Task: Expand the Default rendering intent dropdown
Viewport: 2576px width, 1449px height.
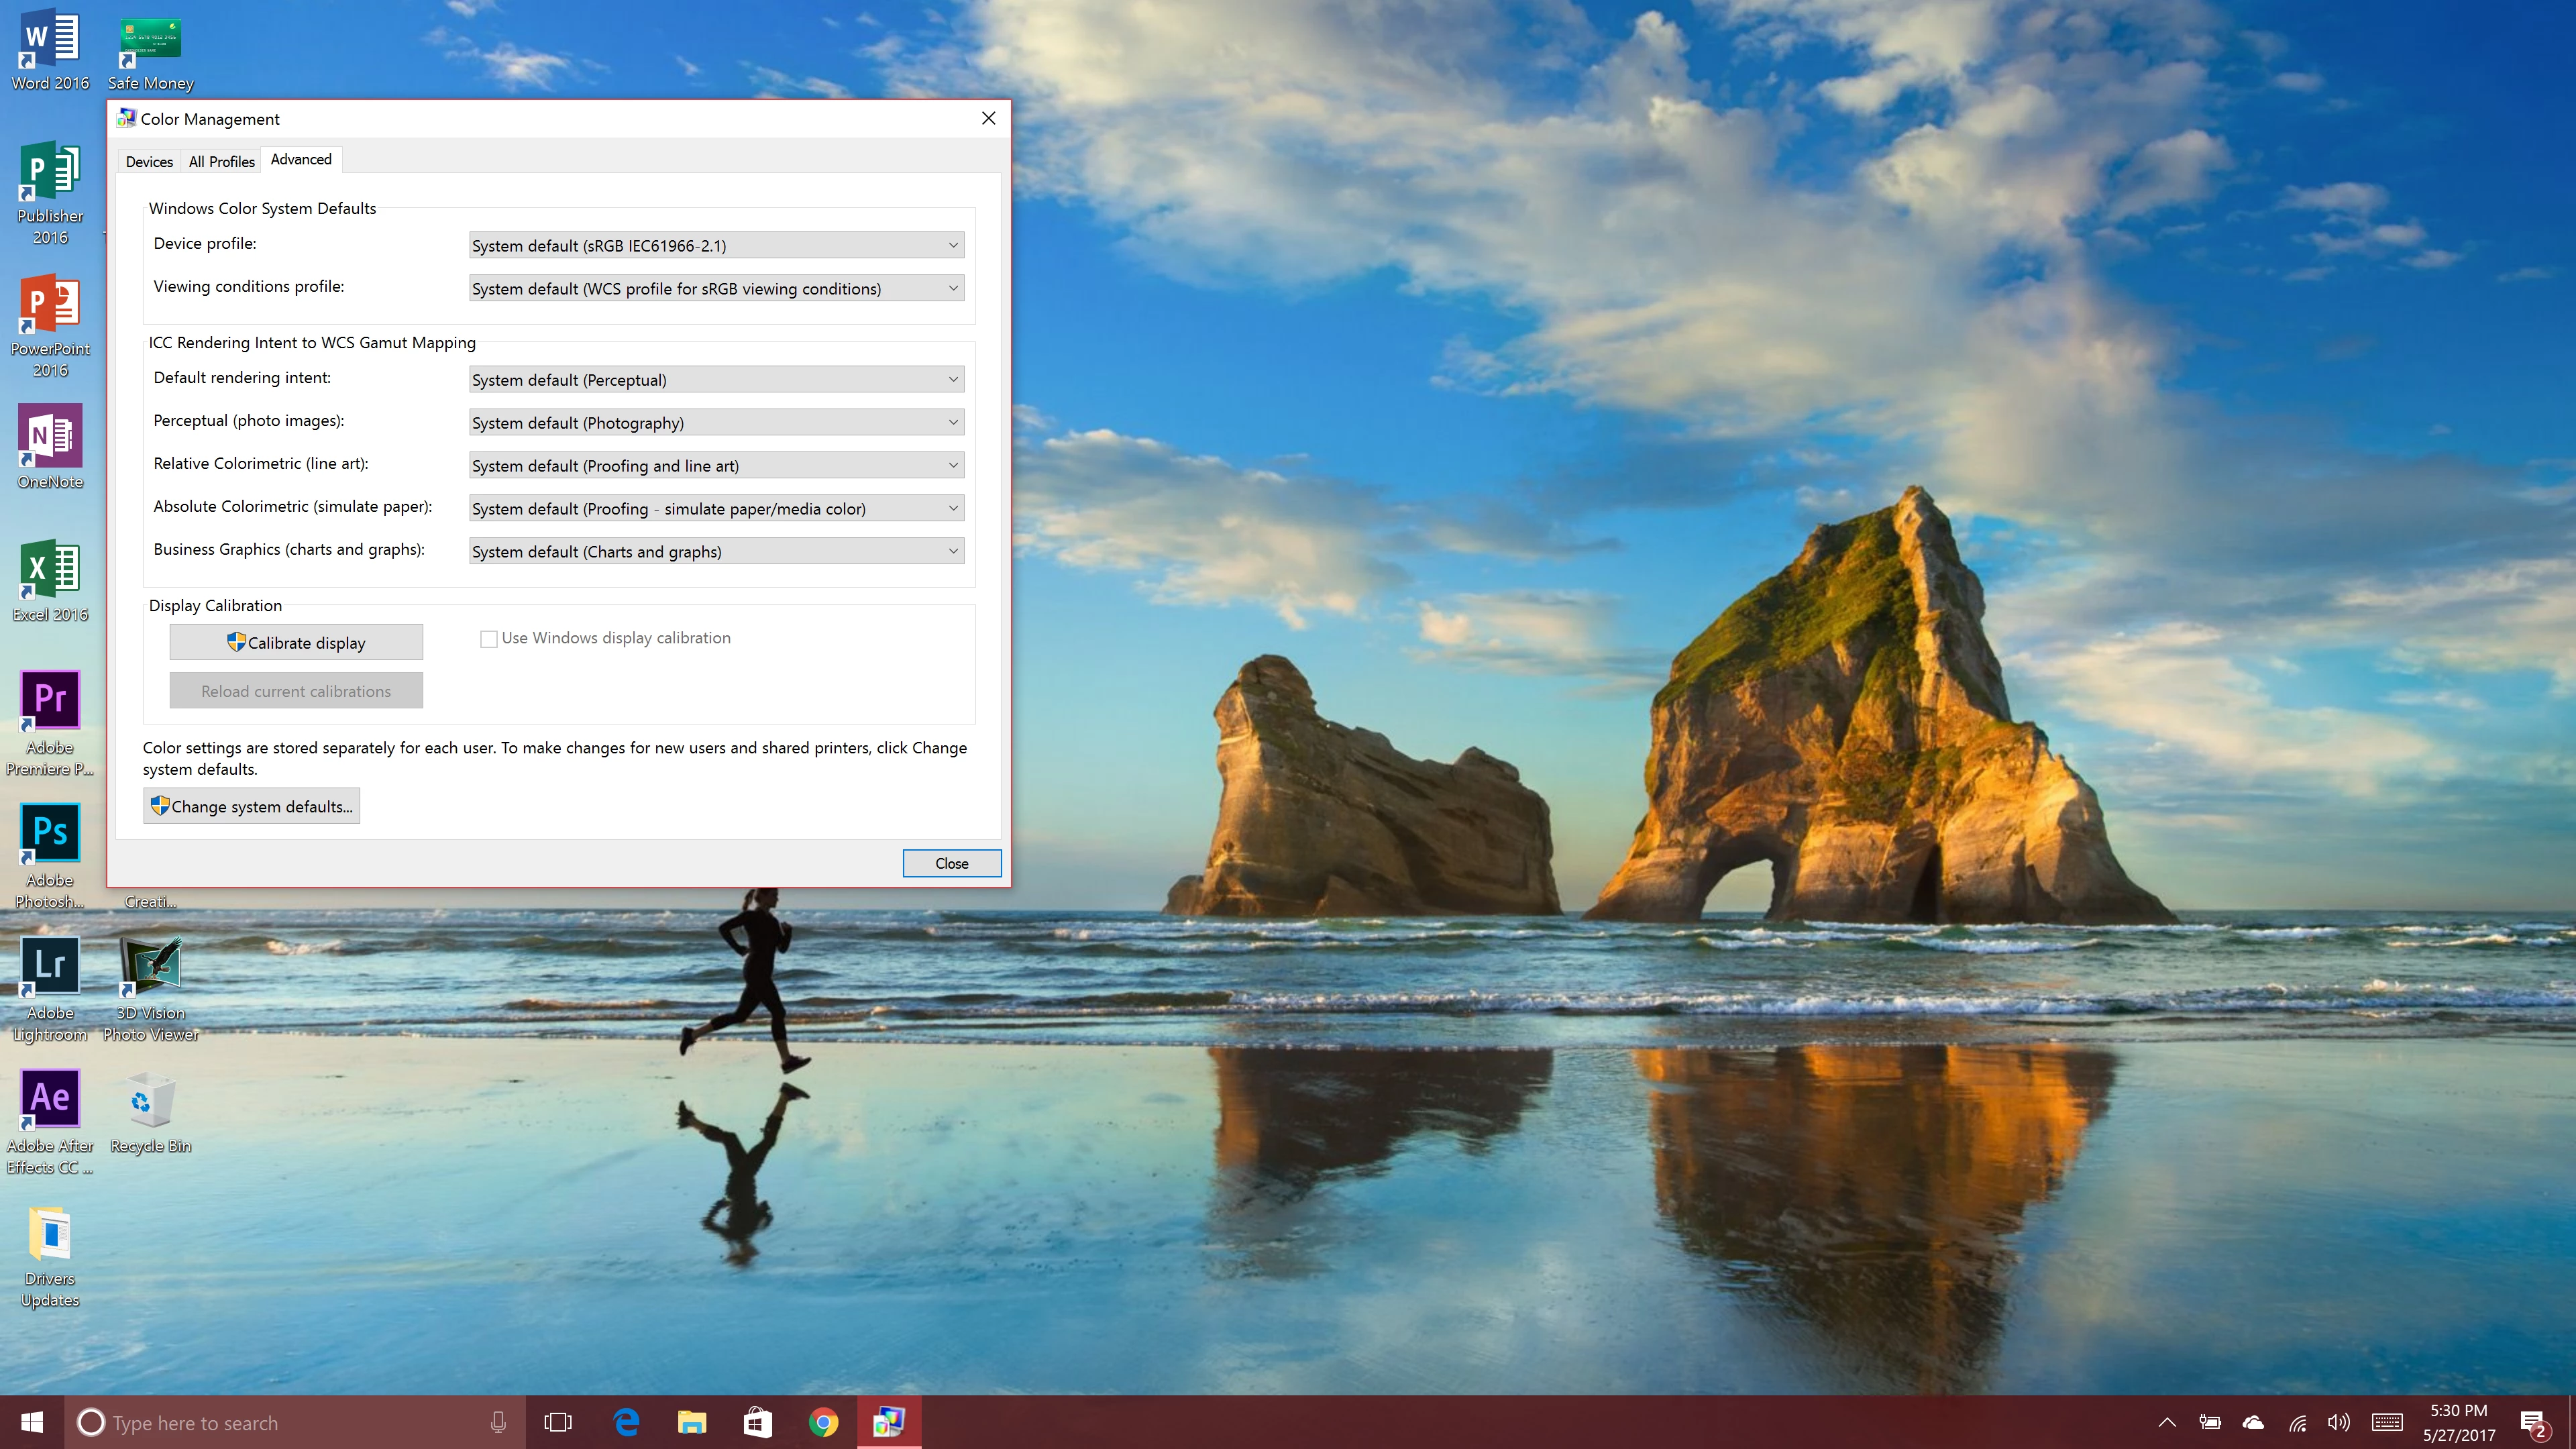Action: click(716, 379)
